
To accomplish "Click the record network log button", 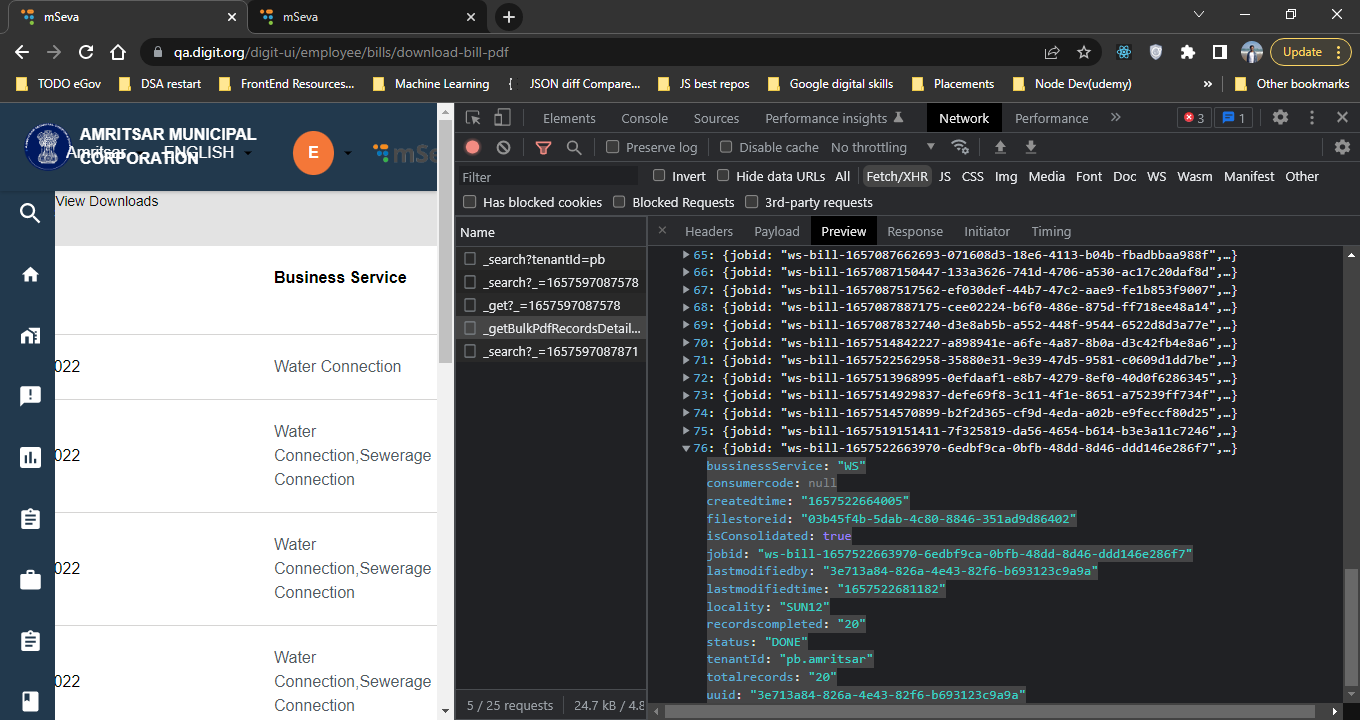I will click(473, 147).
